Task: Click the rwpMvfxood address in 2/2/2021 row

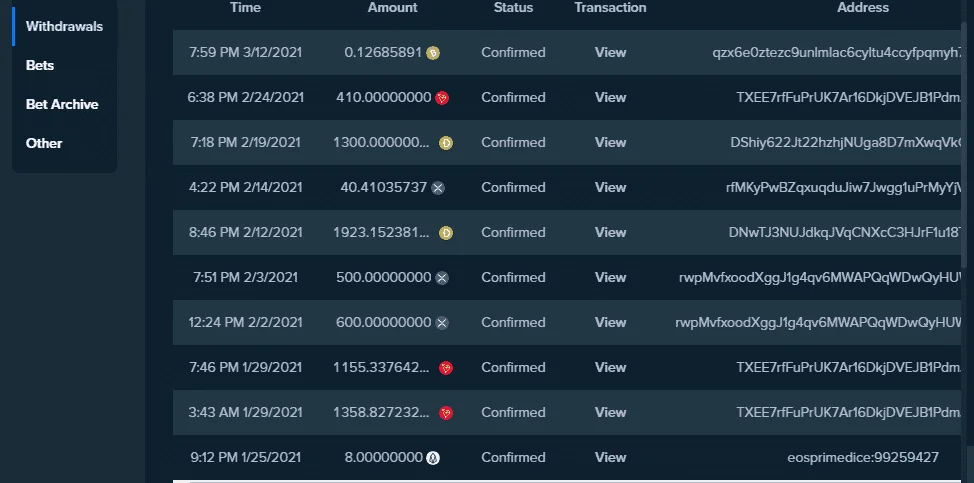Action: pos(819,322)
